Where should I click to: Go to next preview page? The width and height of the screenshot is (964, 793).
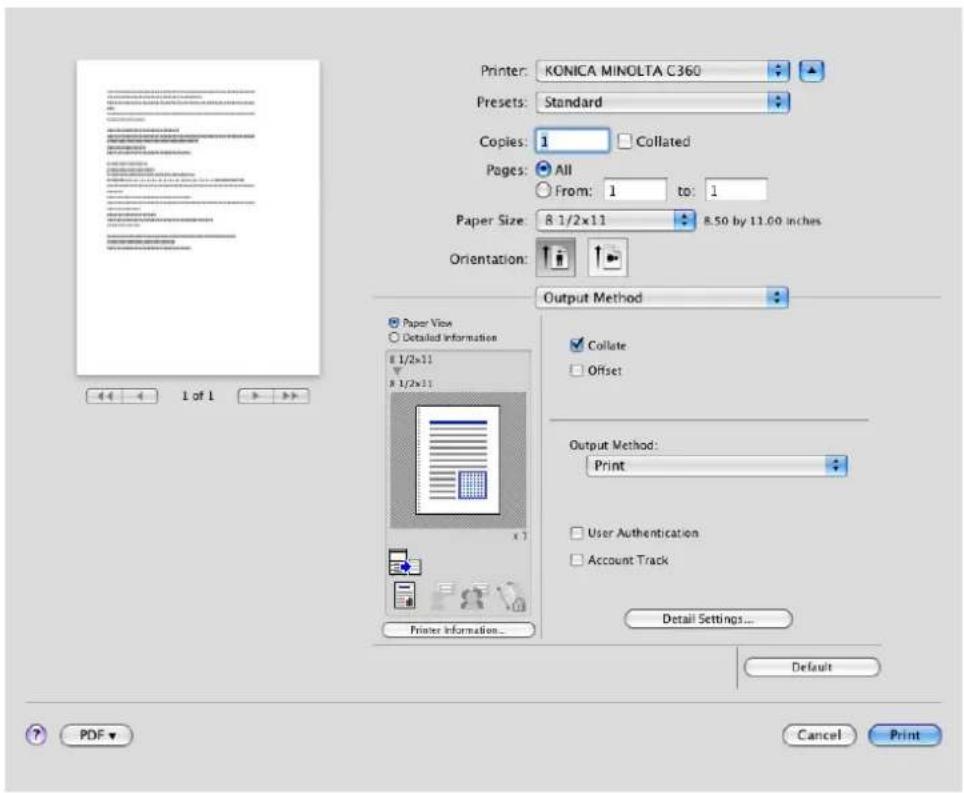(256, 396)
